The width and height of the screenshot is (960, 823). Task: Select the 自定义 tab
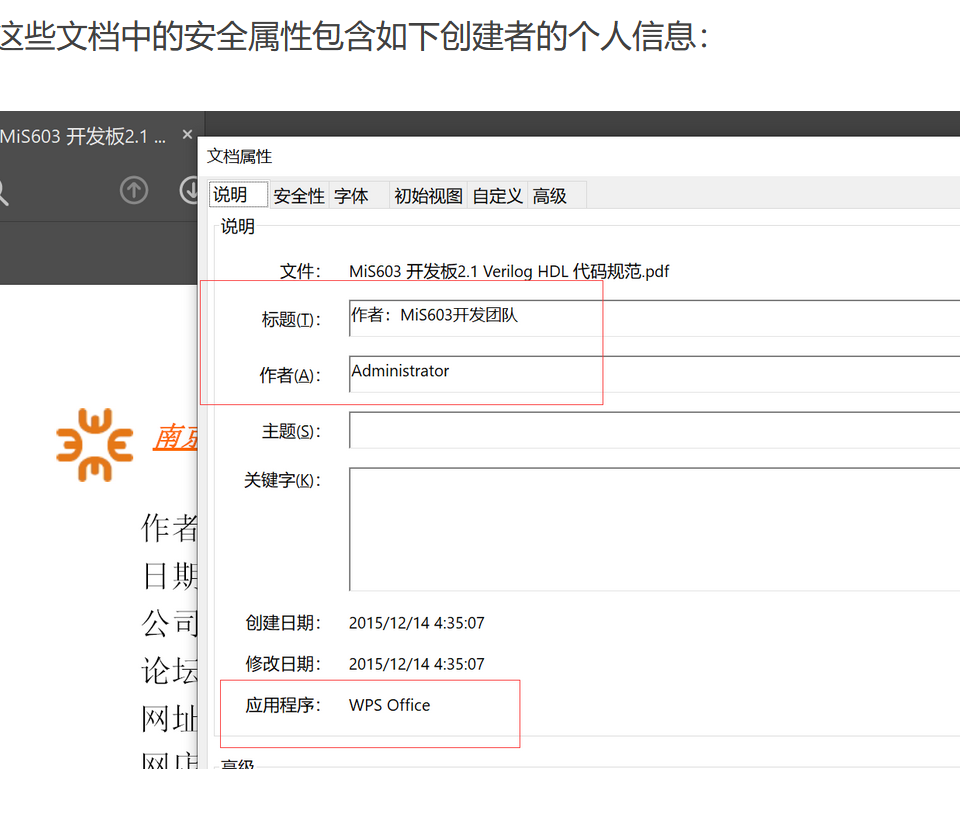pos(497,196)
